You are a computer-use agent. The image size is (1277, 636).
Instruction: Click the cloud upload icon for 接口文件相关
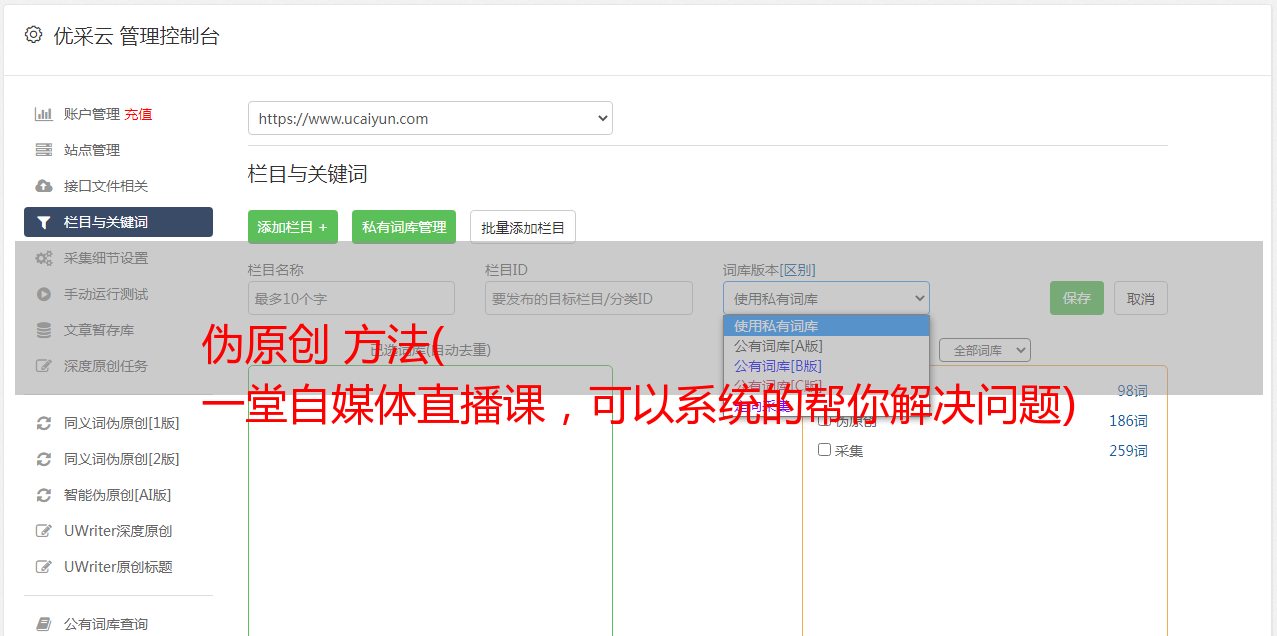[x=43, y=186]
